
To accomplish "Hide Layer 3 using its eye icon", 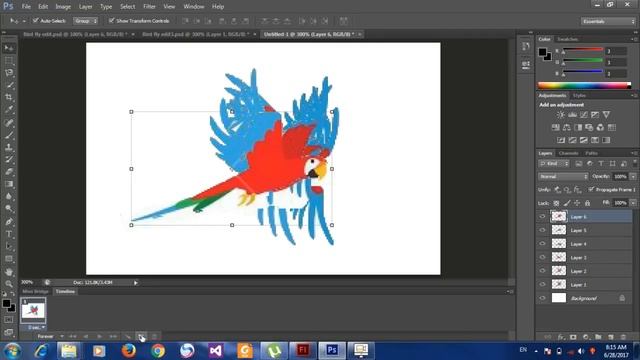I will 542,257.
